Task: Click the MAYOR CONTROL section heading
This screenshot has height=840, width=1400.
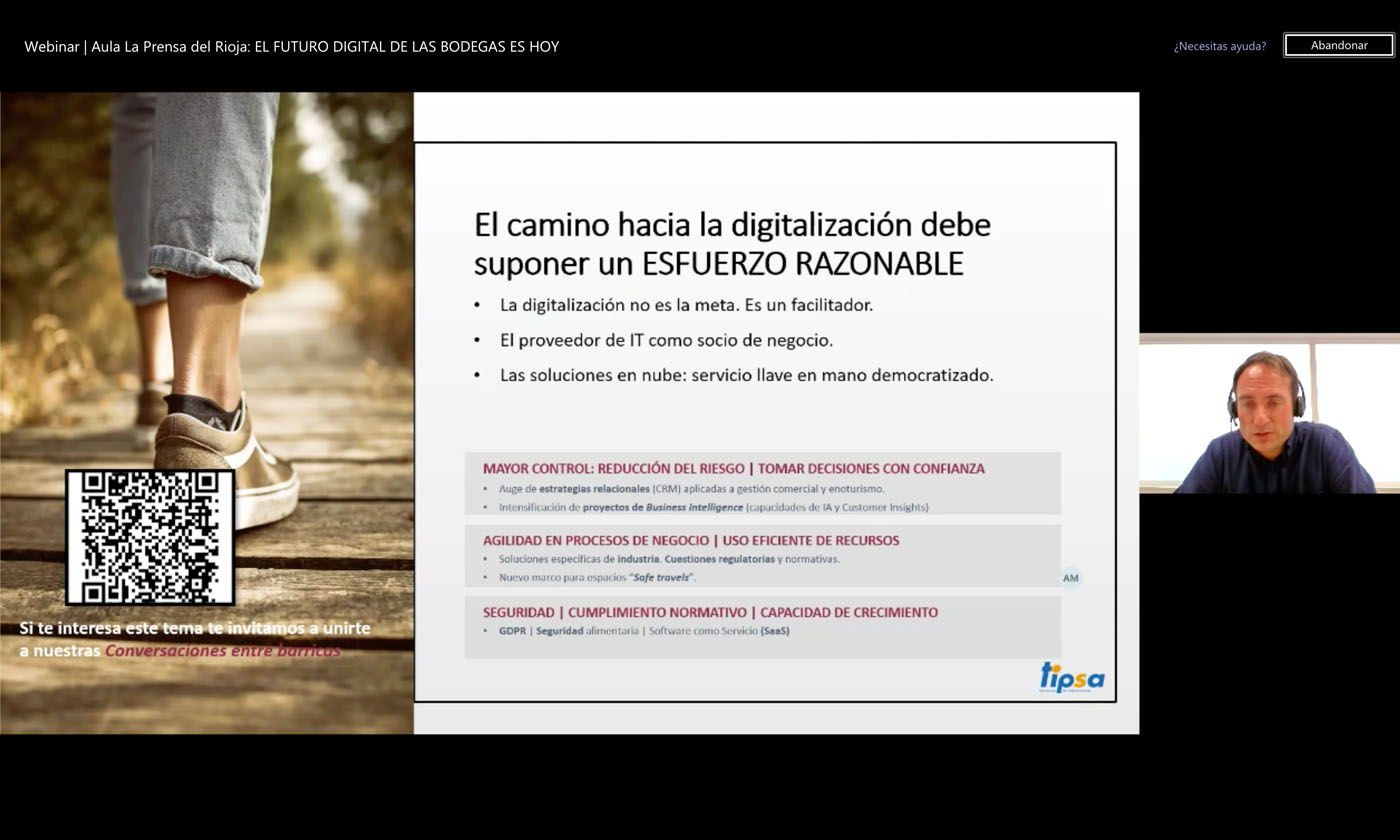Action: pyautogui.click(x=733, y=468)
